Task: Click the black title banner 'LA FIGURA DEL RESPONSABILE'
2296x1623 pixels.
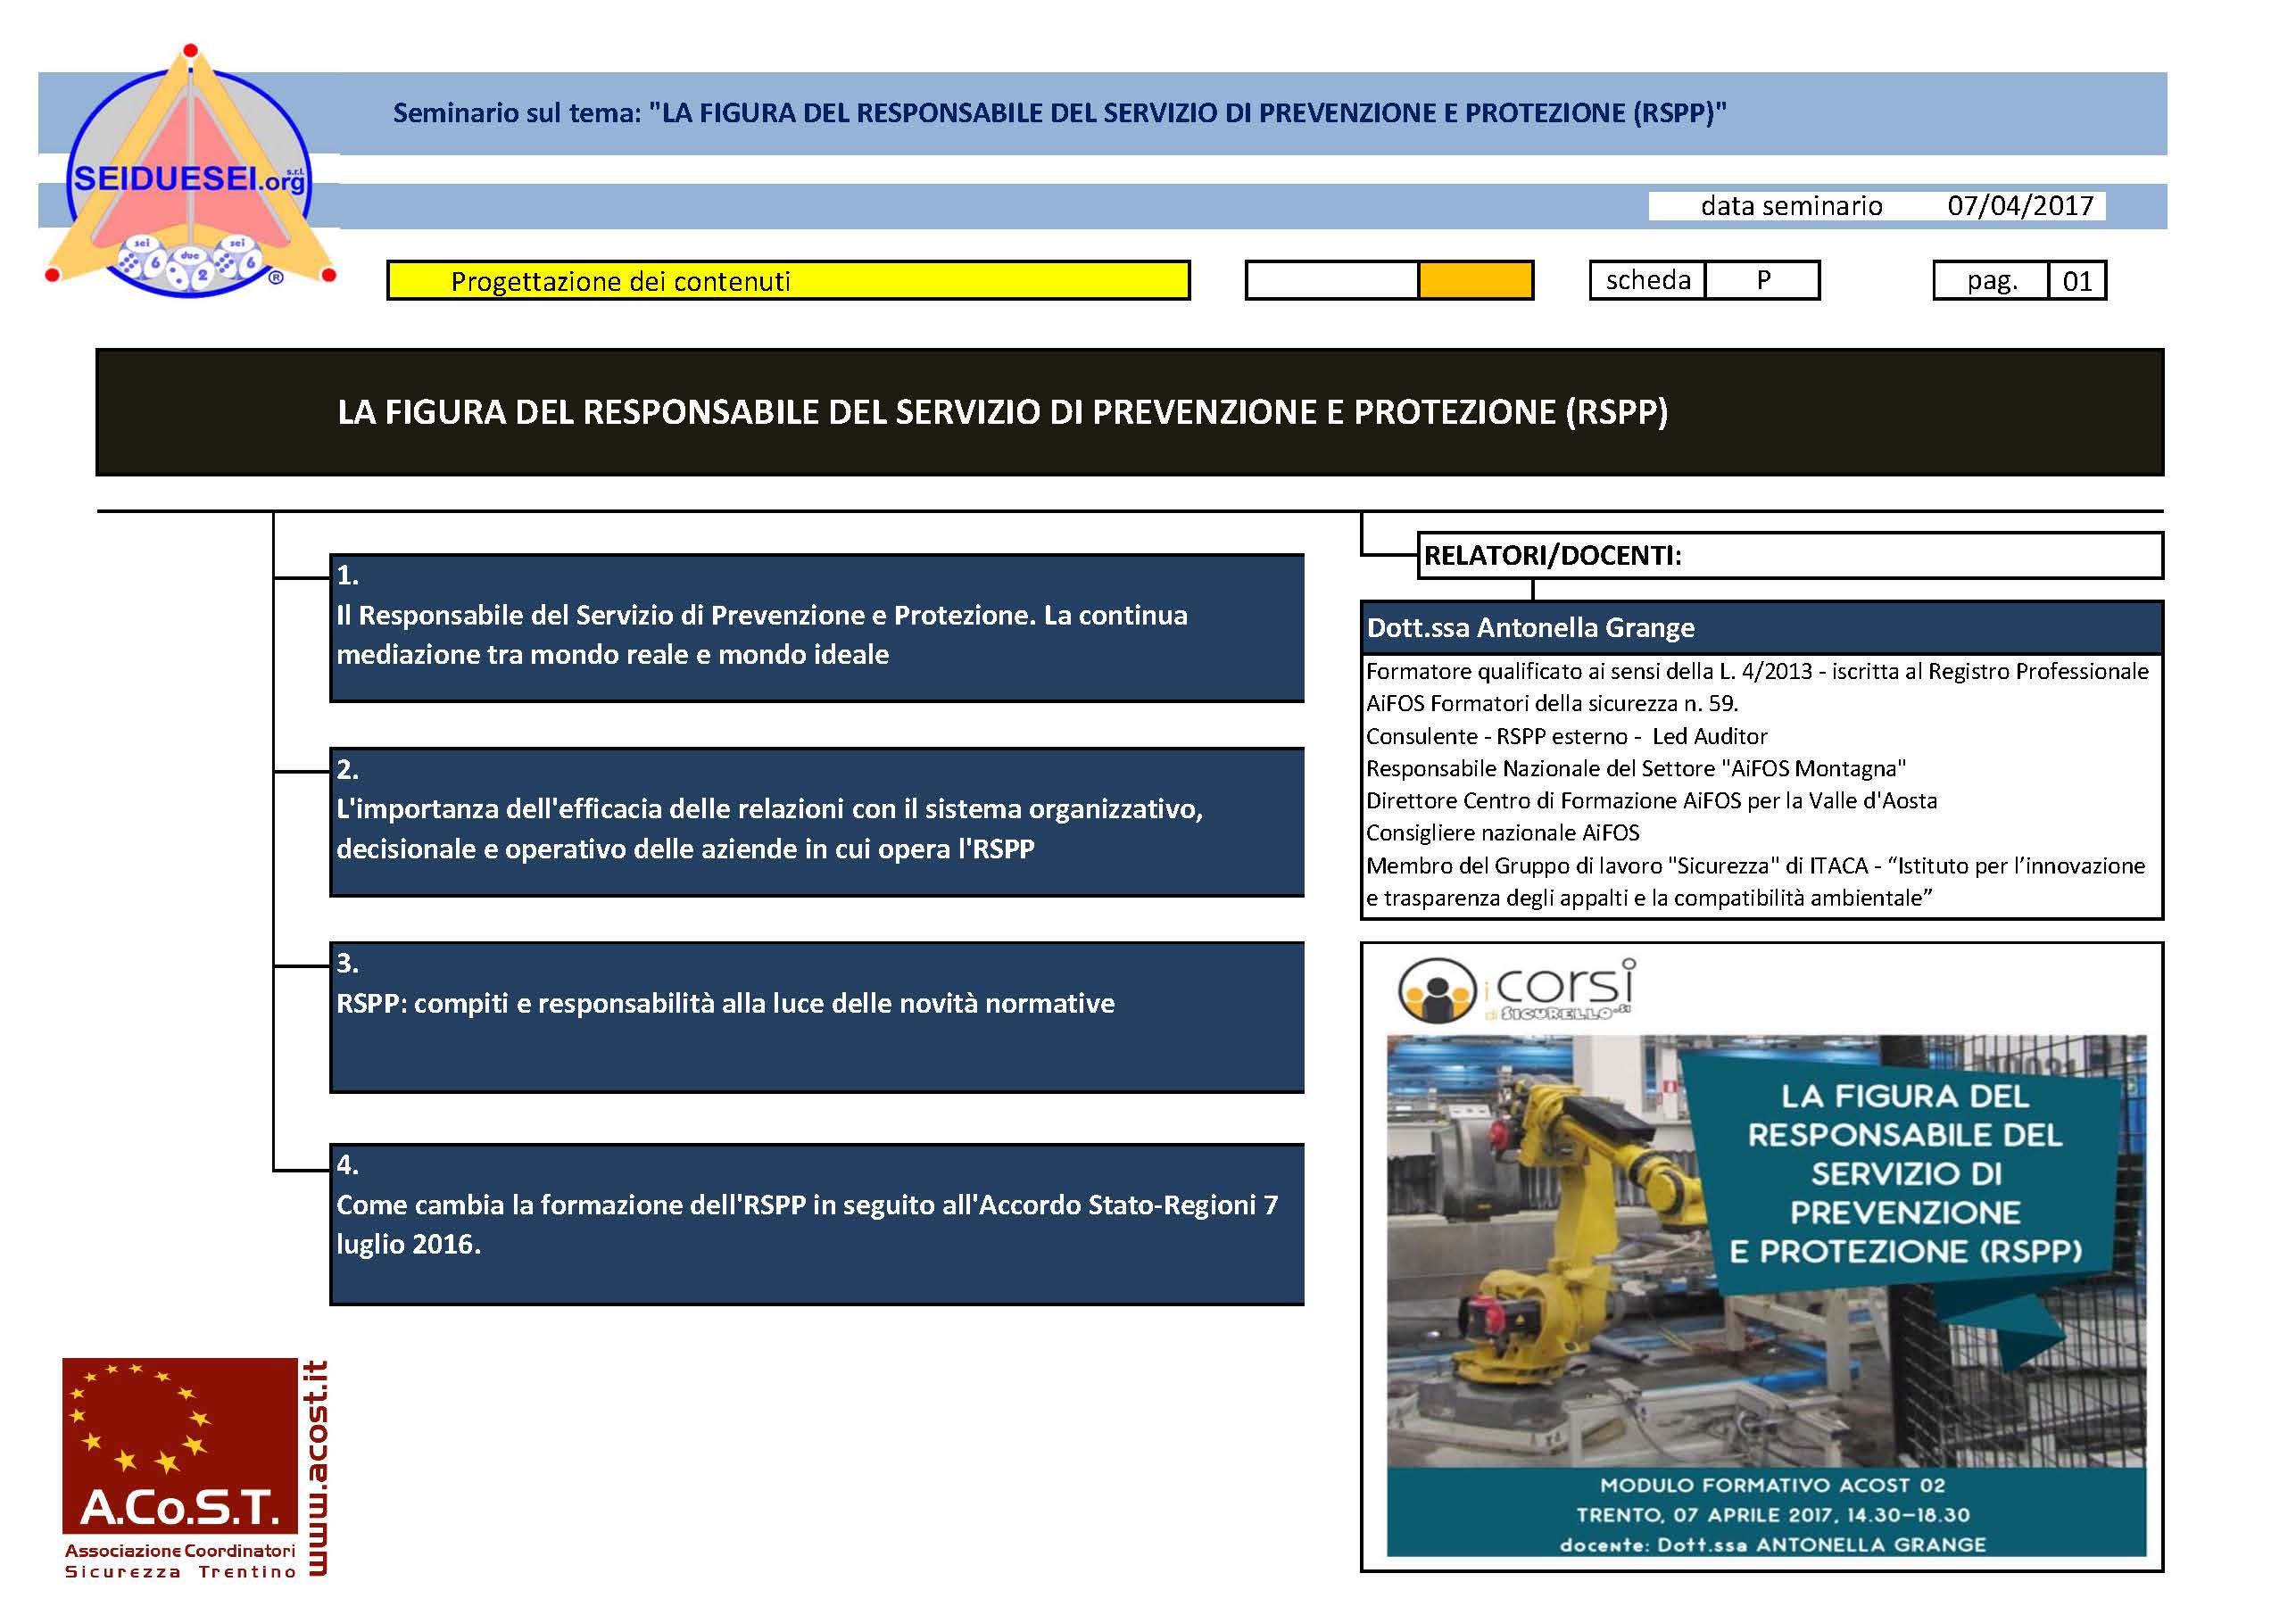Action: coord(1129,412)
